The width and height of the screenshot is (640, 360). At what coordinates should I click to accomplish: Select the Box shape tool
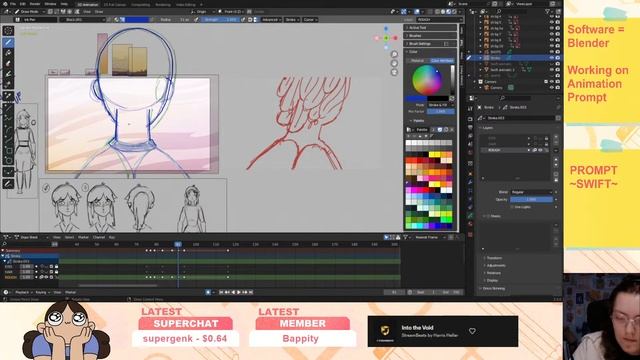pyautogui.click(x=8, y=150)
